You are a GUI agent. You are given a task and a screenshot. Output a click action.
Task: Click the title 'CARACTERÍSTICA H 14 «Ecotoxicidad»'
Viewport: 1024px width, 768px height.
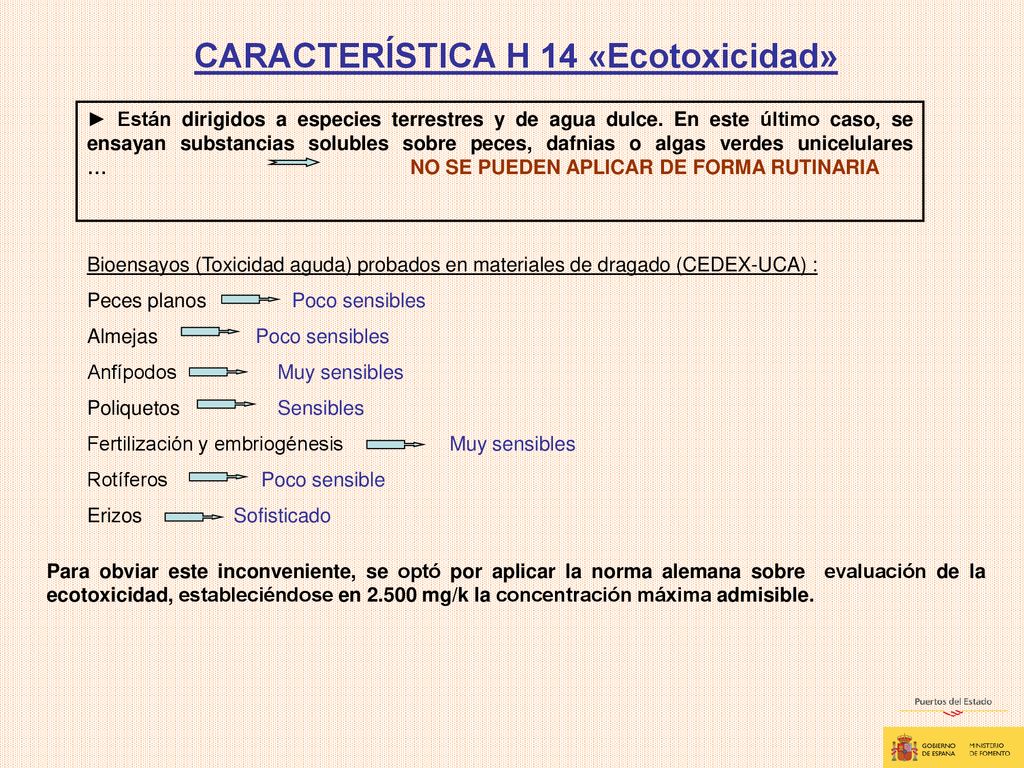pyautogui.click(x=516, y=57)
